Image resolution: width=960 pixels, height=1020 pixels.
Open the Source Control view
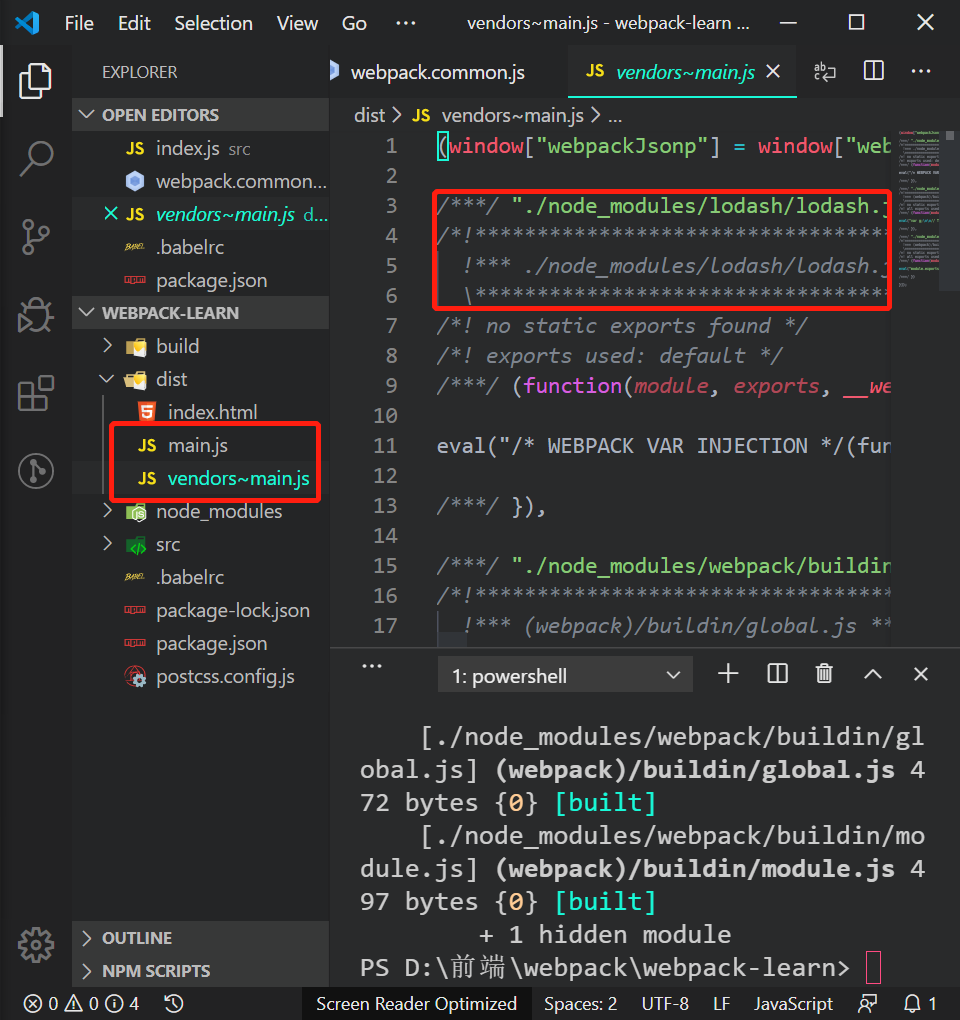(x=35, y=237)
